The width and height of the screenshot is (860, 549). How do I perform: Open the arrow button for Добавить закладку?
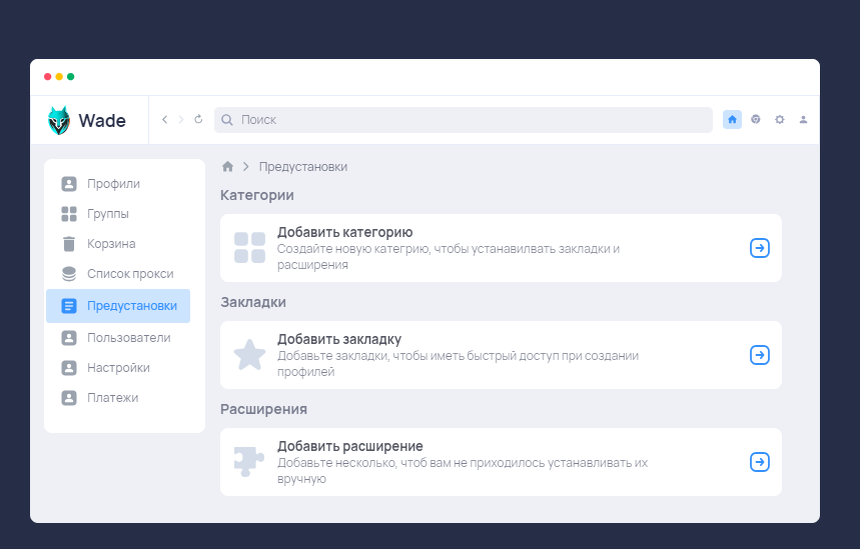pyautogui.click(x=760, y=355)
